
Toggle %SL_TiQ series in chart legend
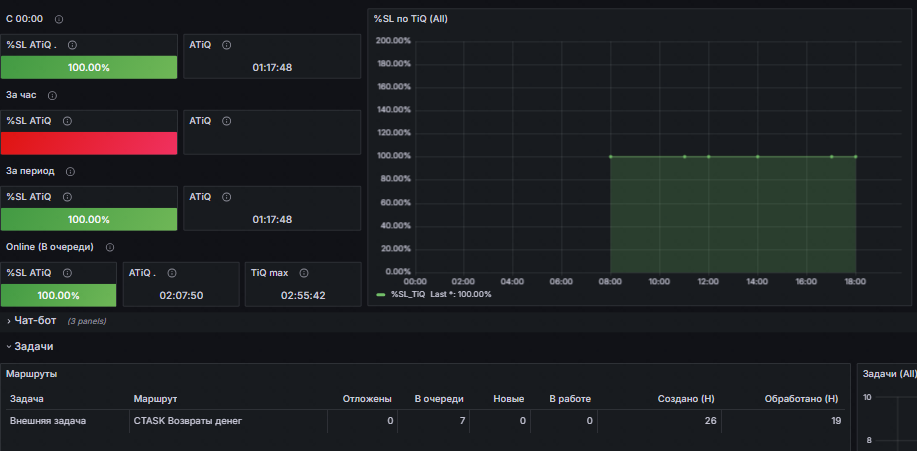tap(408, 294)
